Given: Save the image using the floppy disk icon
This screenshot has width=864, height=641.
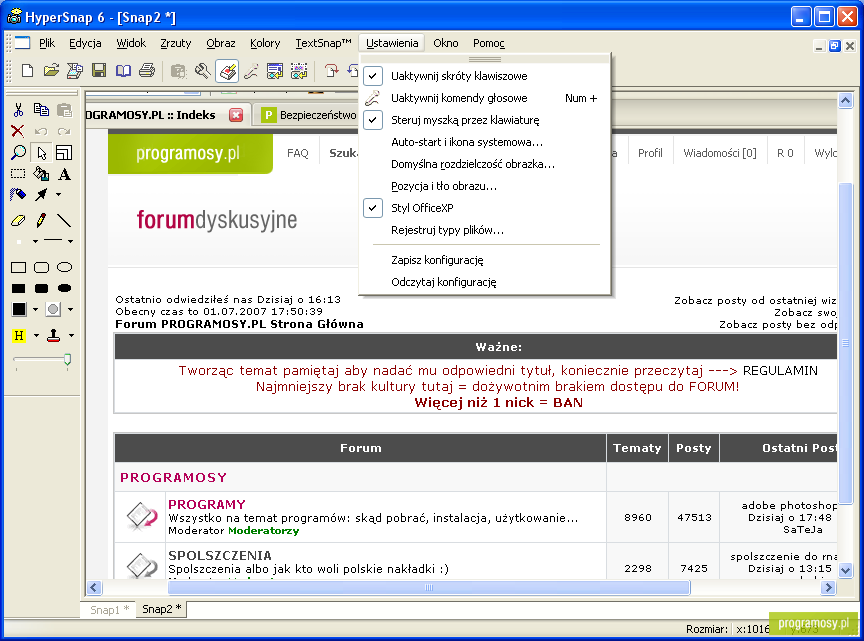Looking at the screenshot, I should click(x=99, y=71).
